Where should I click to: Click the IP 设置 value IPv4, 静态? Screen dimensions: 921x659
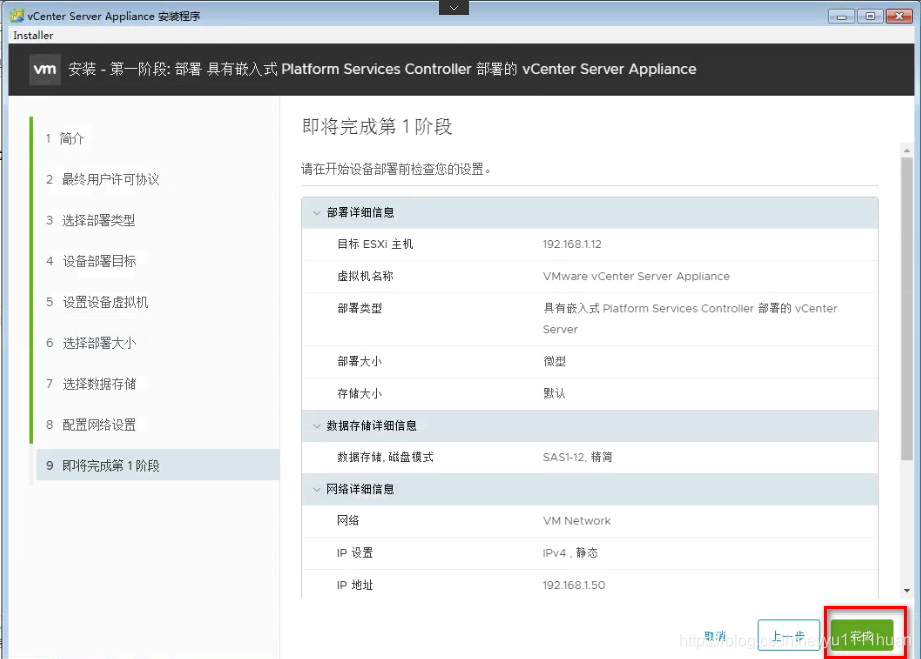[x=570, y=553]
